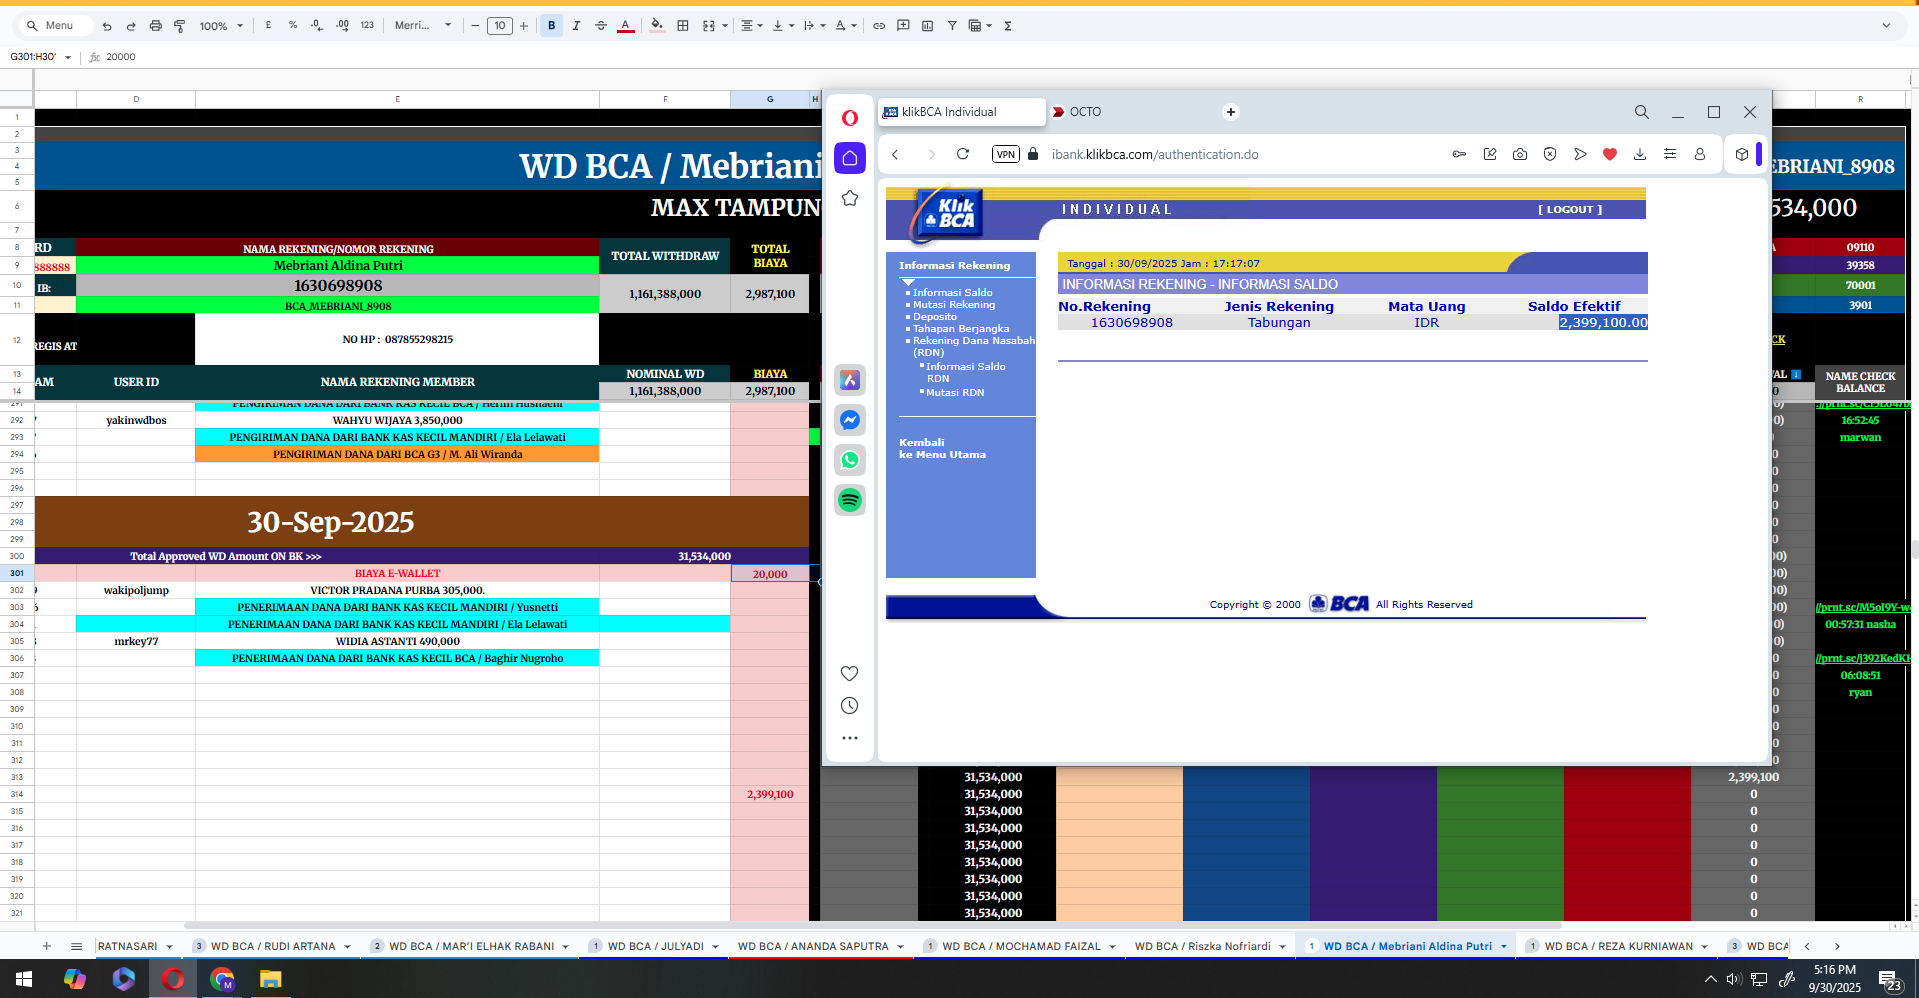
Task: Open the WD BCA / RUDI ARTANA sheet tab
Action: coord(273,946)
